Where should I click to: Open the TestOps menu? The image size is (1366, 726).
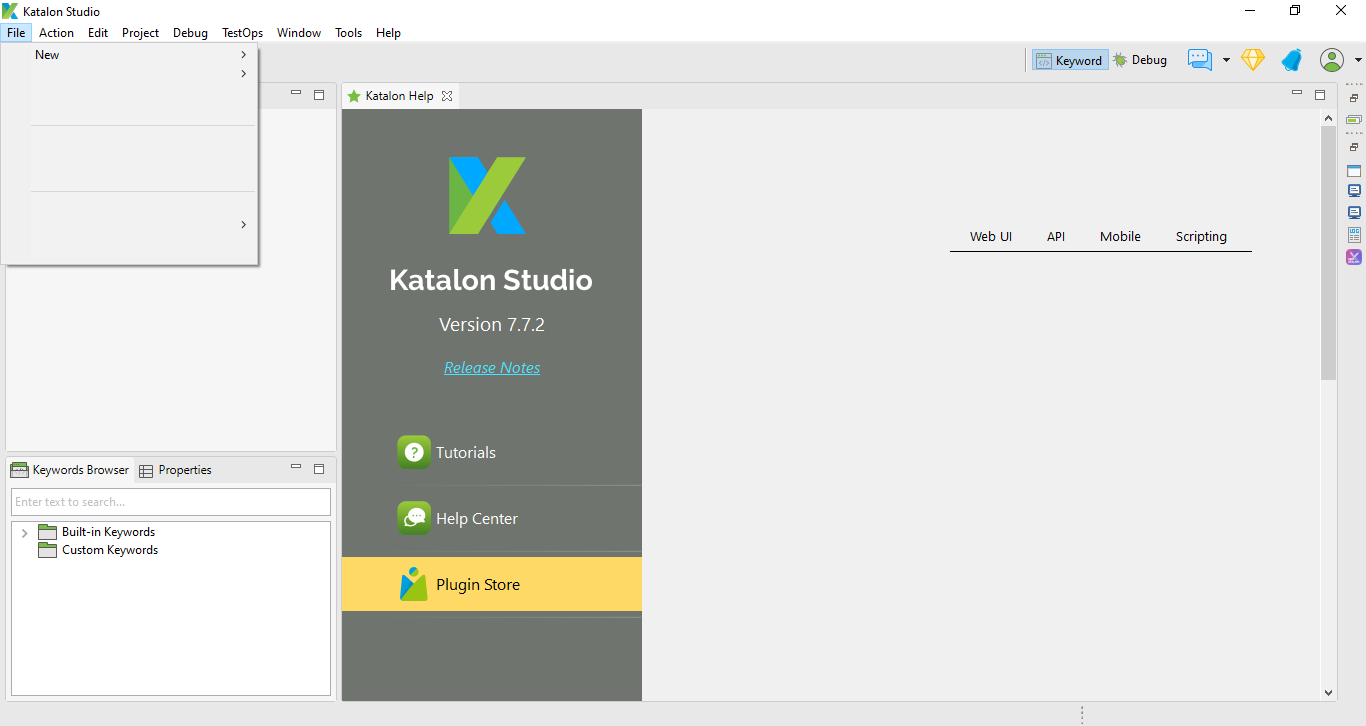tap(242, 33)
